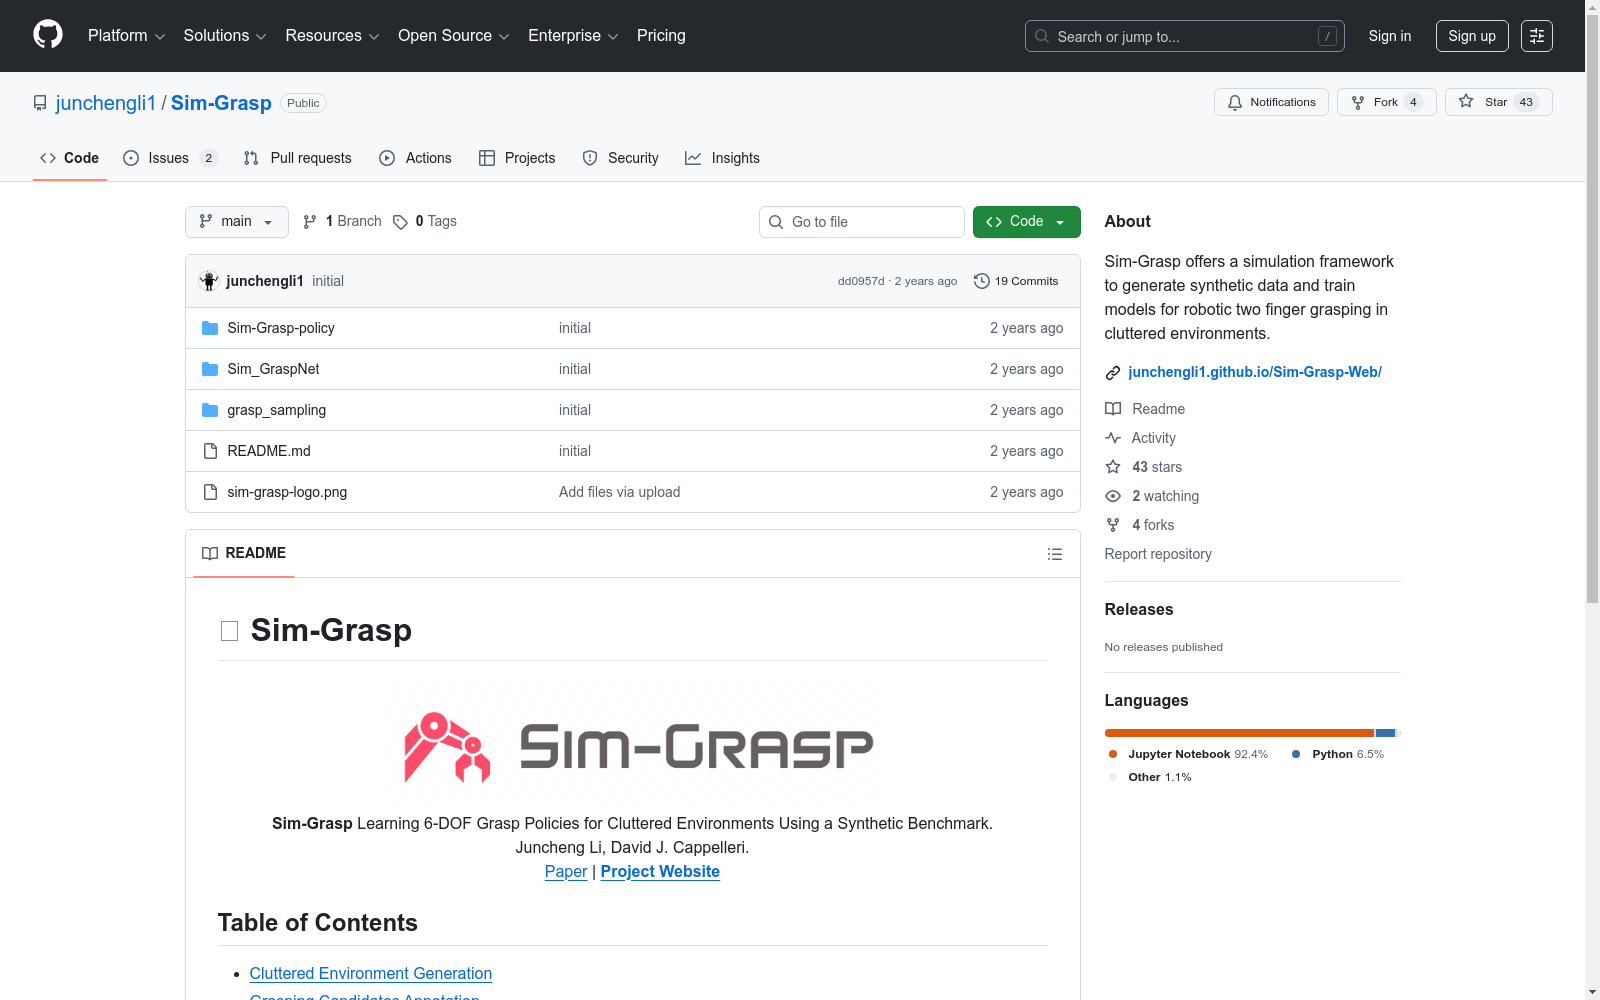Open the Sim-Grasp repository name link
Viewport: 1600px width, 1000px height.
221,103
